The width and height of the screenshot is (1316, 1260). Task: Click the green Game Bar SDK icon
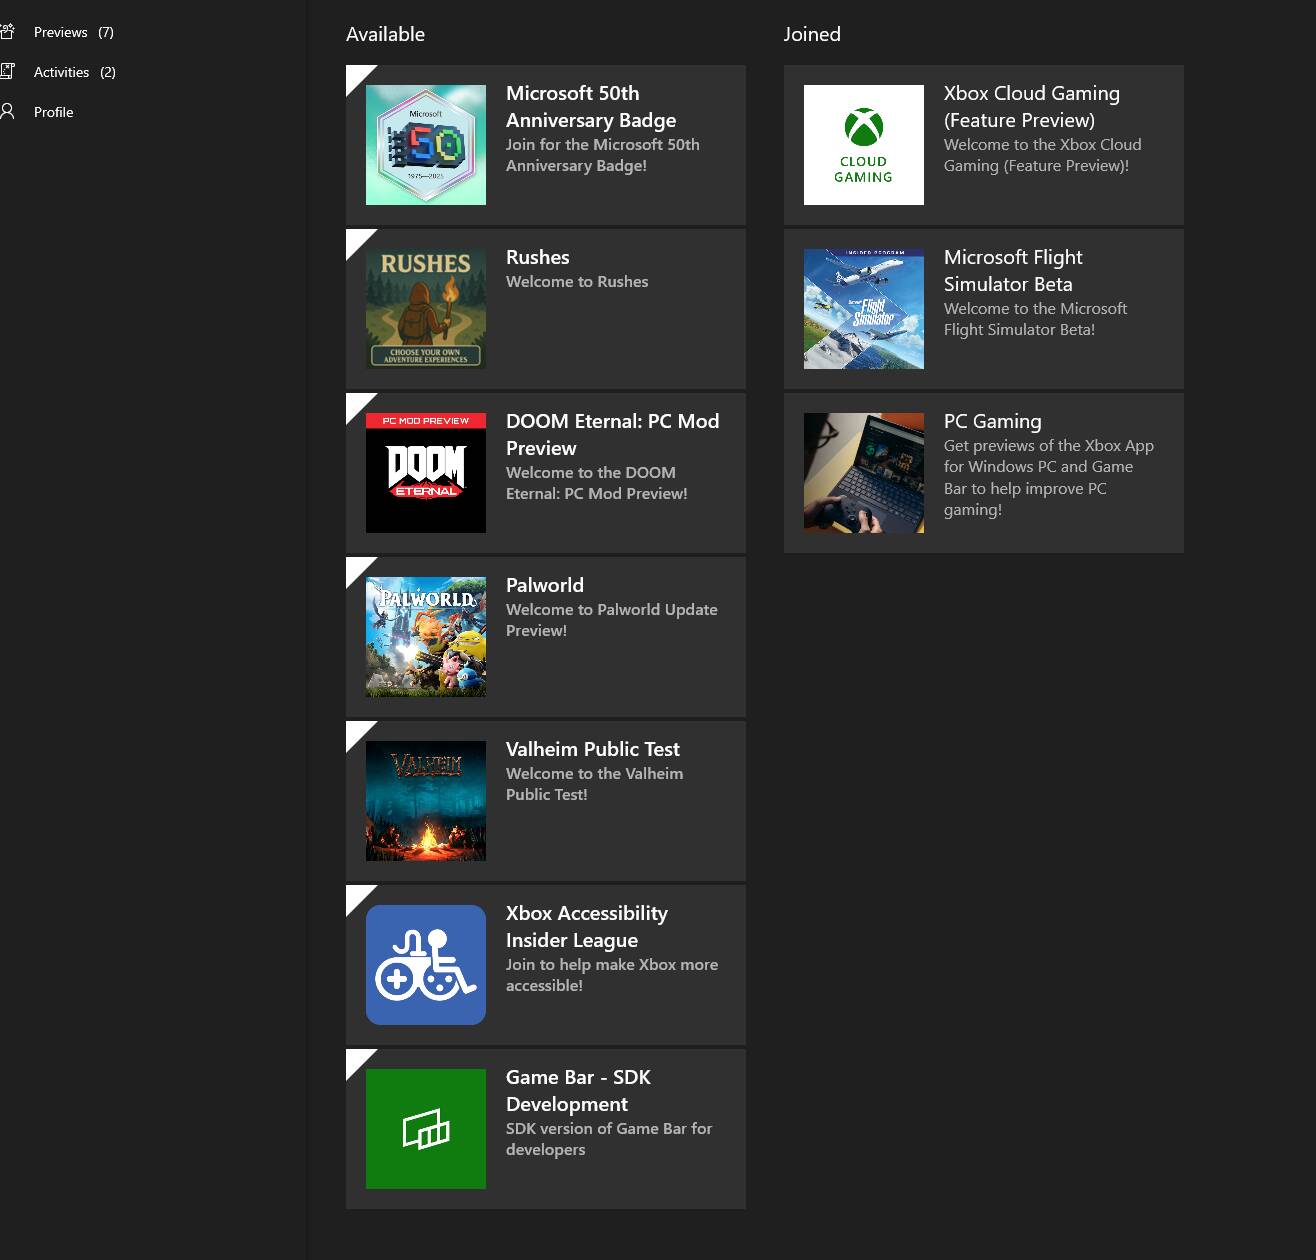[x=426, y=1129]
